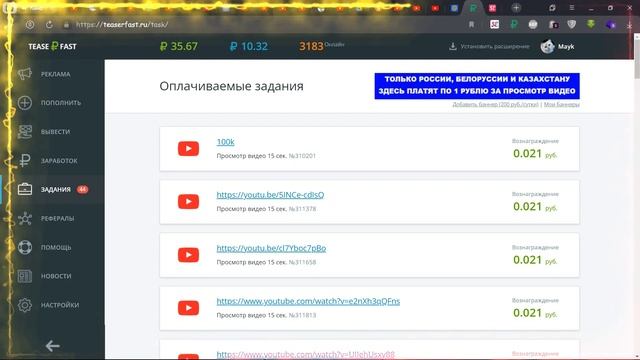Open the shield extension icon
This screenshot has width=640, height=360.
pyautogui.click(x=571, y=24)
